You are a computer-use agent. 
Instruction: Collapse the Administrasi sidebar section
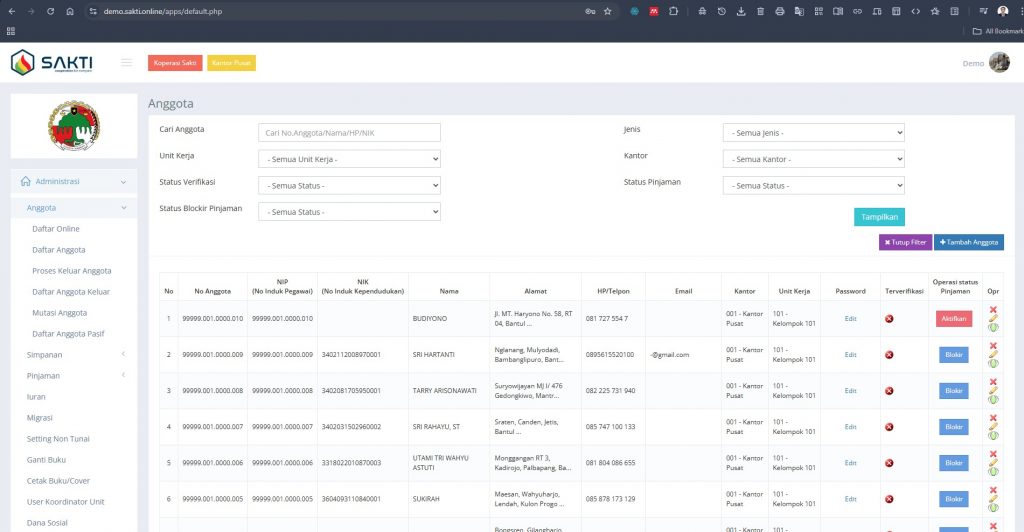point(74,181)
